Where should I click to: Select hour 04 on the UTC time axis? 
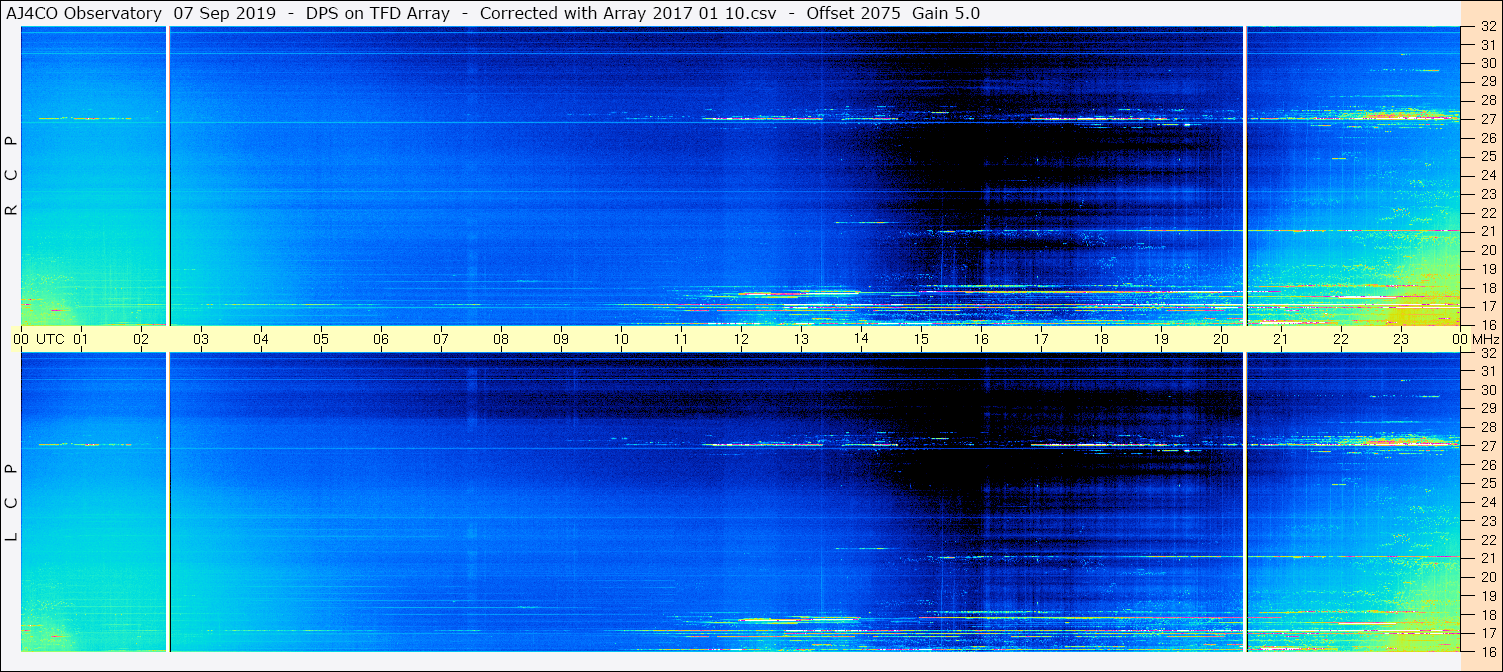(x=261, y=339)
